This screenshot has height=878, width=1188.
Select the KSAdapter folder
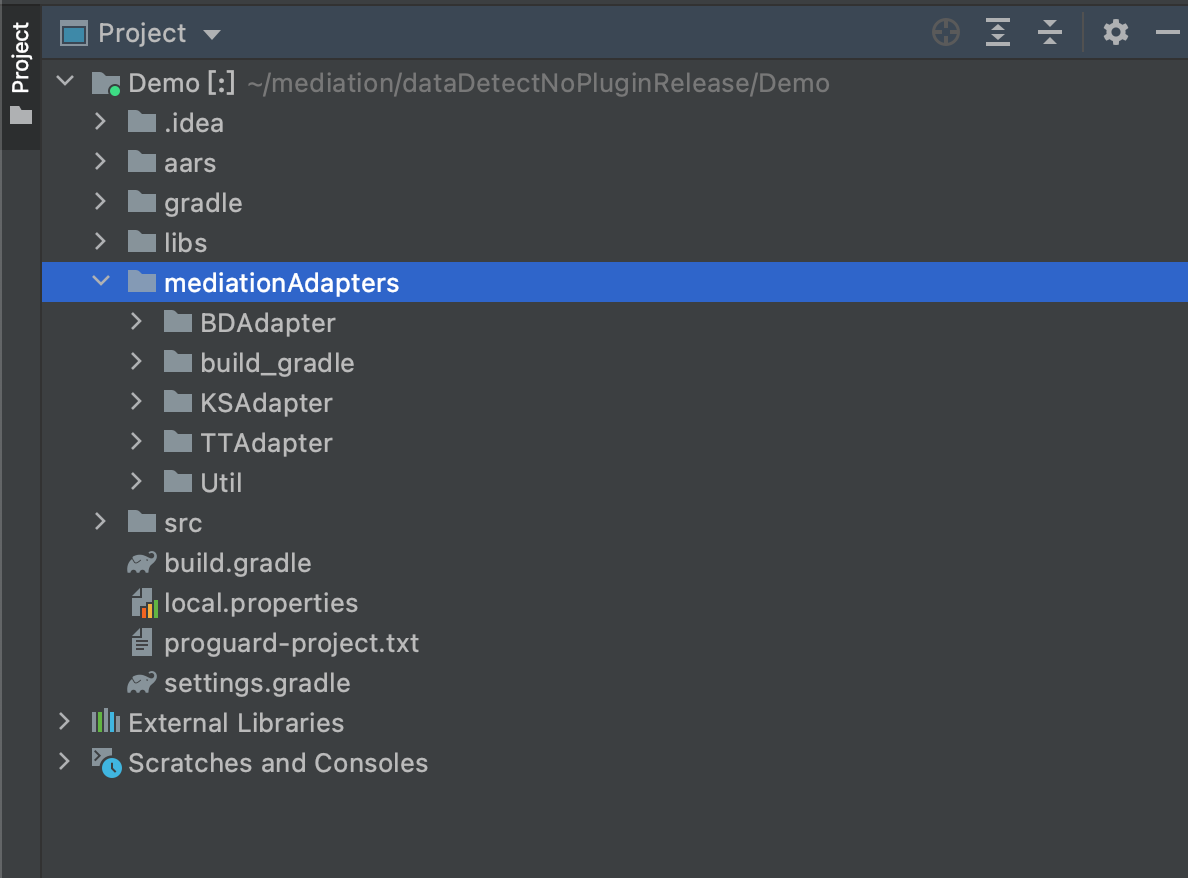[266, 403]
